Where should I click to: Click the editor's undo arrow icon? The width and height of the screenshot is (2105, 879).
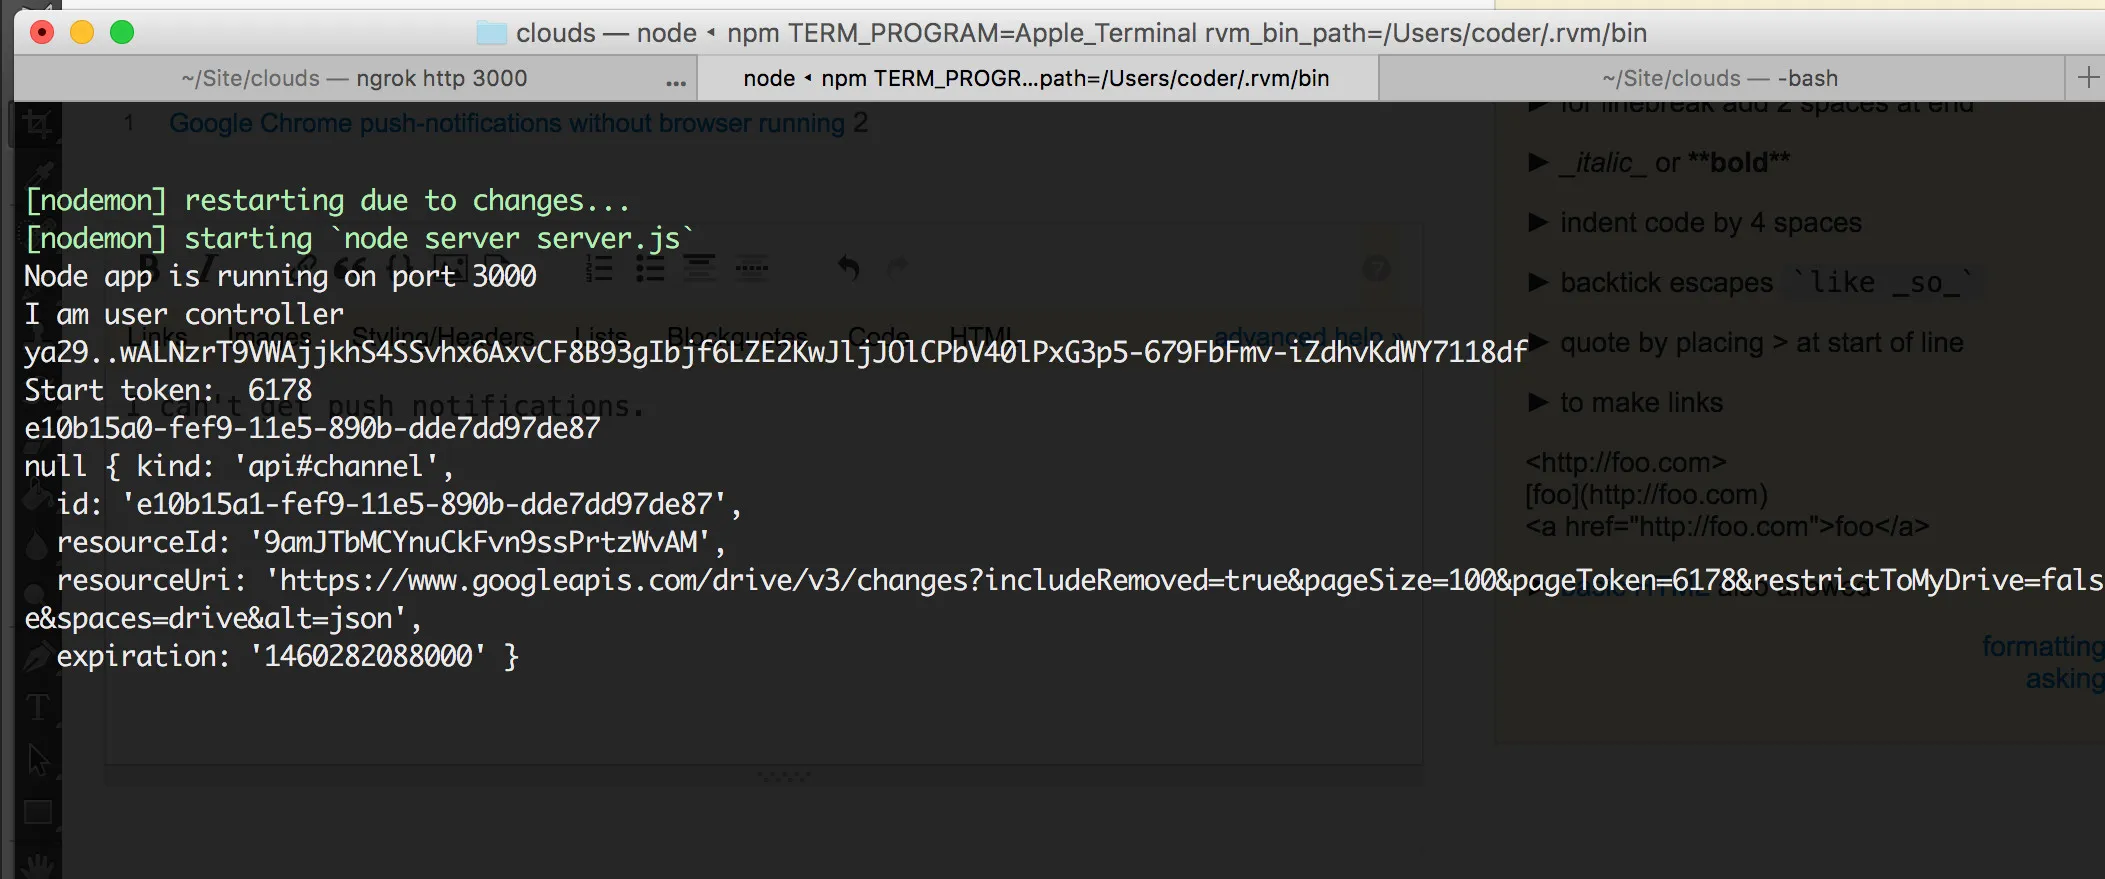point(848,268)
